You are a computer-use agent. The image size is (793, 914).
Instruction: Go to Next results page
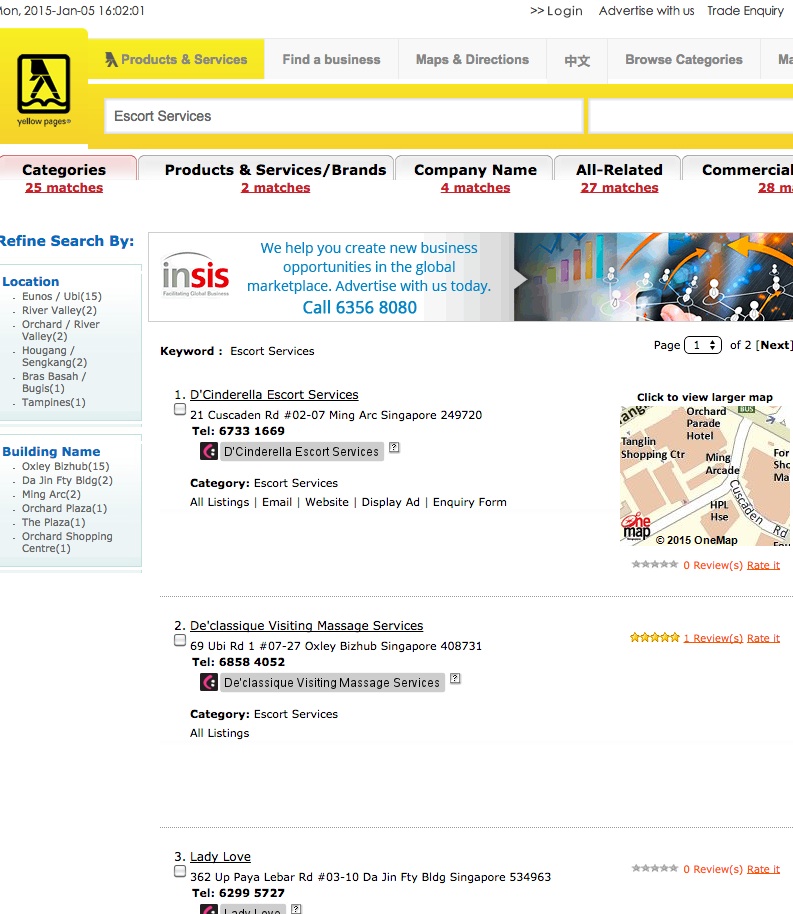[774, 345]
